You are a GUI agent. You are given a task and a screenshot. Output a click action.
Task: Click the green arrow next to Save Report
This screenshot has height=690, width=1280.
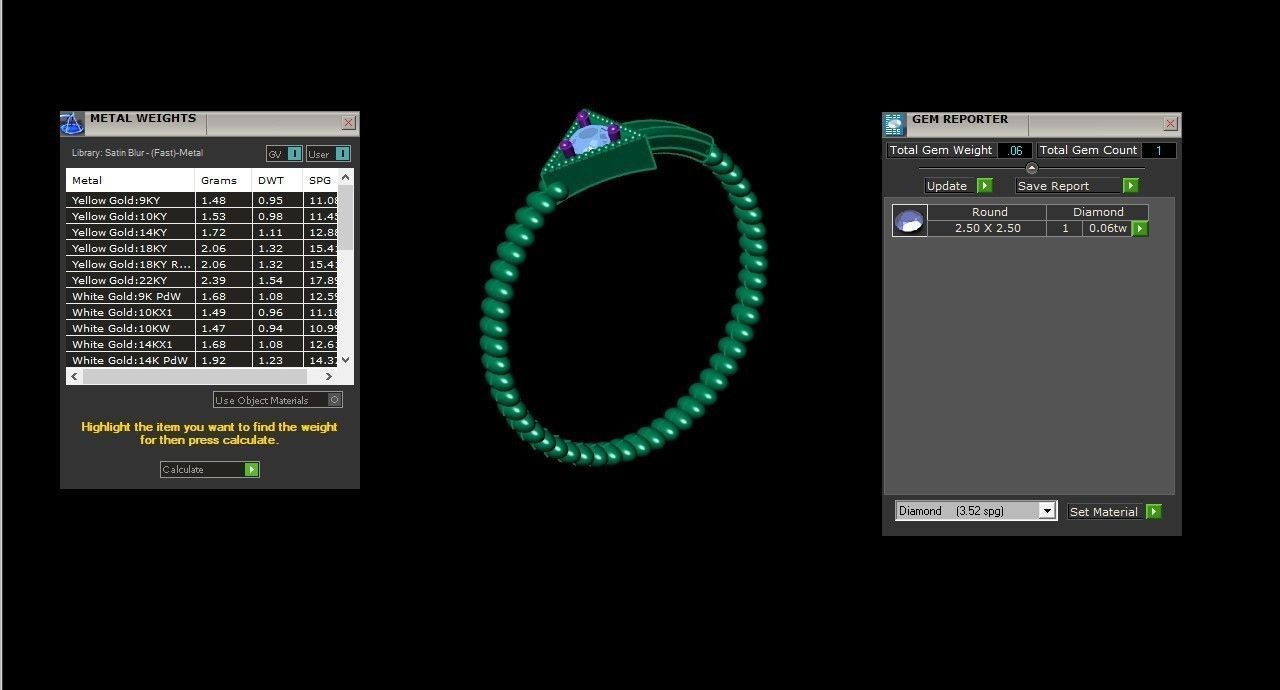tap(1131, 186)
